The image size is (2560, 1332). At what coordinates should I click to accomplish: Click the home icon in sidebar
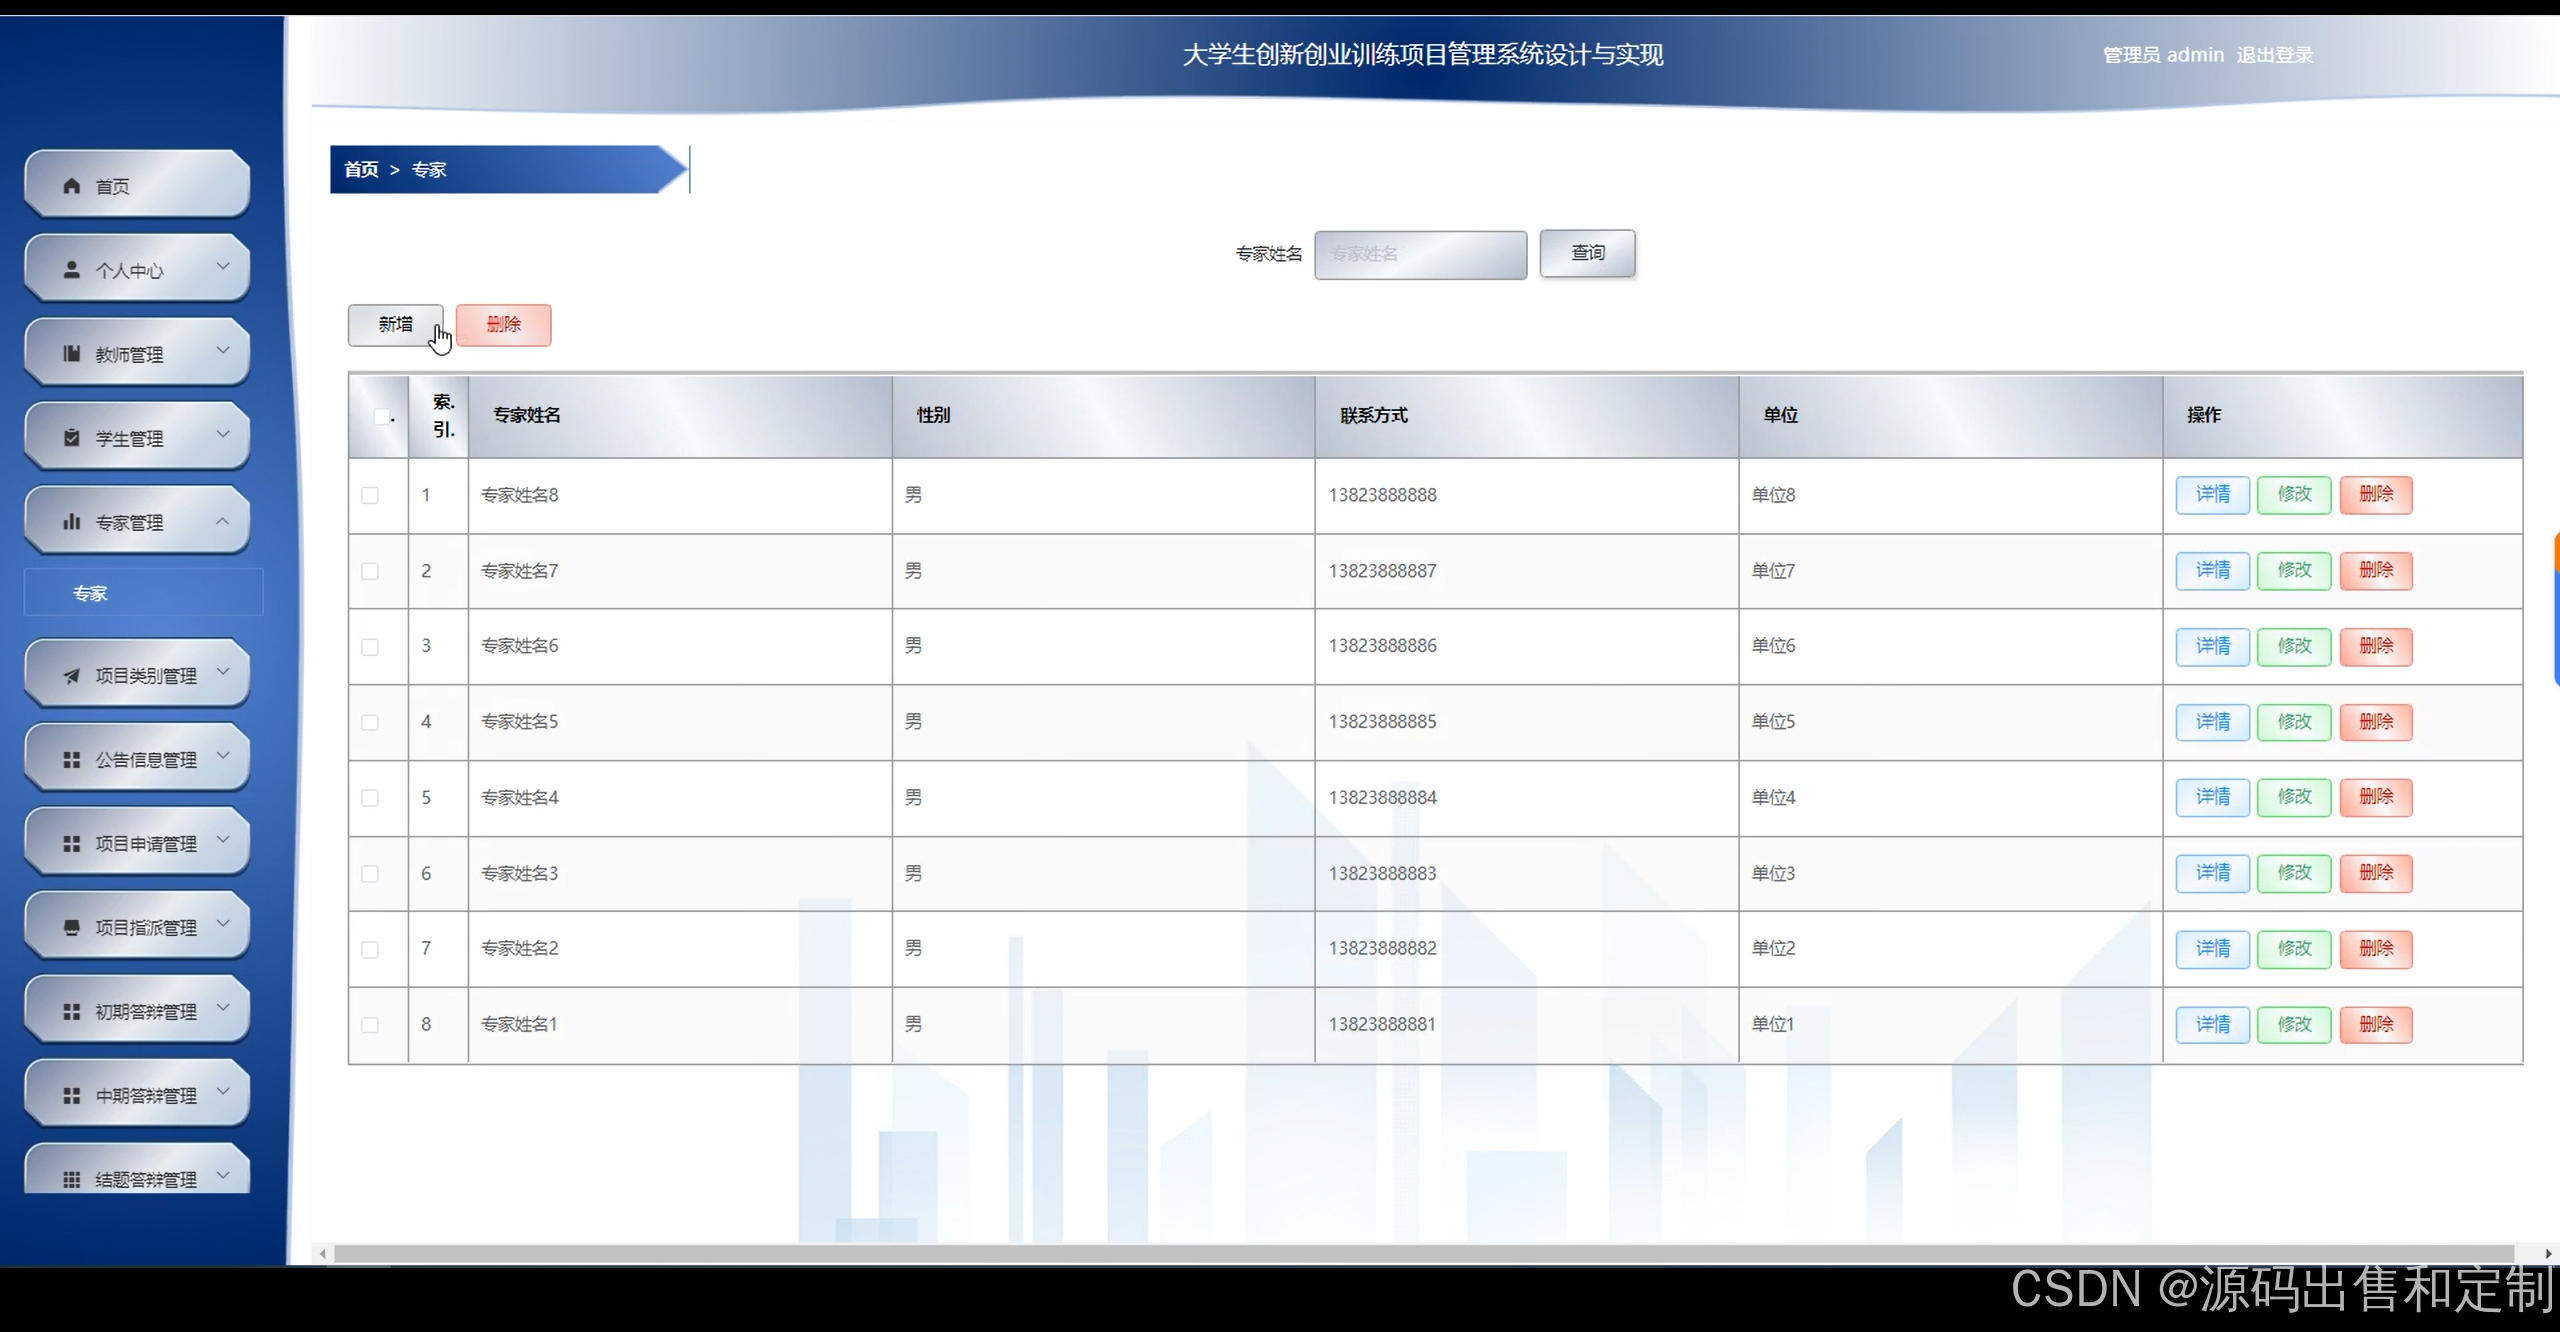click(71, 186)
